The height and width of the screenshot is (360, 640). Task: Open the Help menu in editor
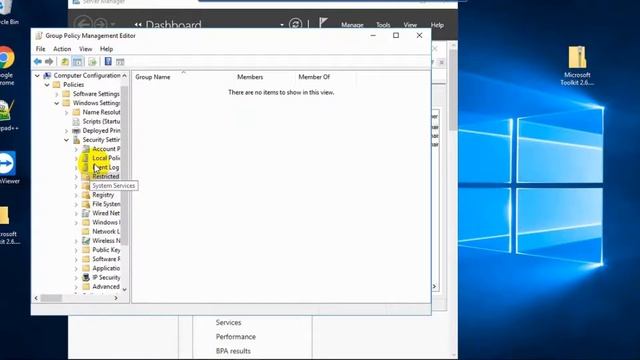coord(106,49)
